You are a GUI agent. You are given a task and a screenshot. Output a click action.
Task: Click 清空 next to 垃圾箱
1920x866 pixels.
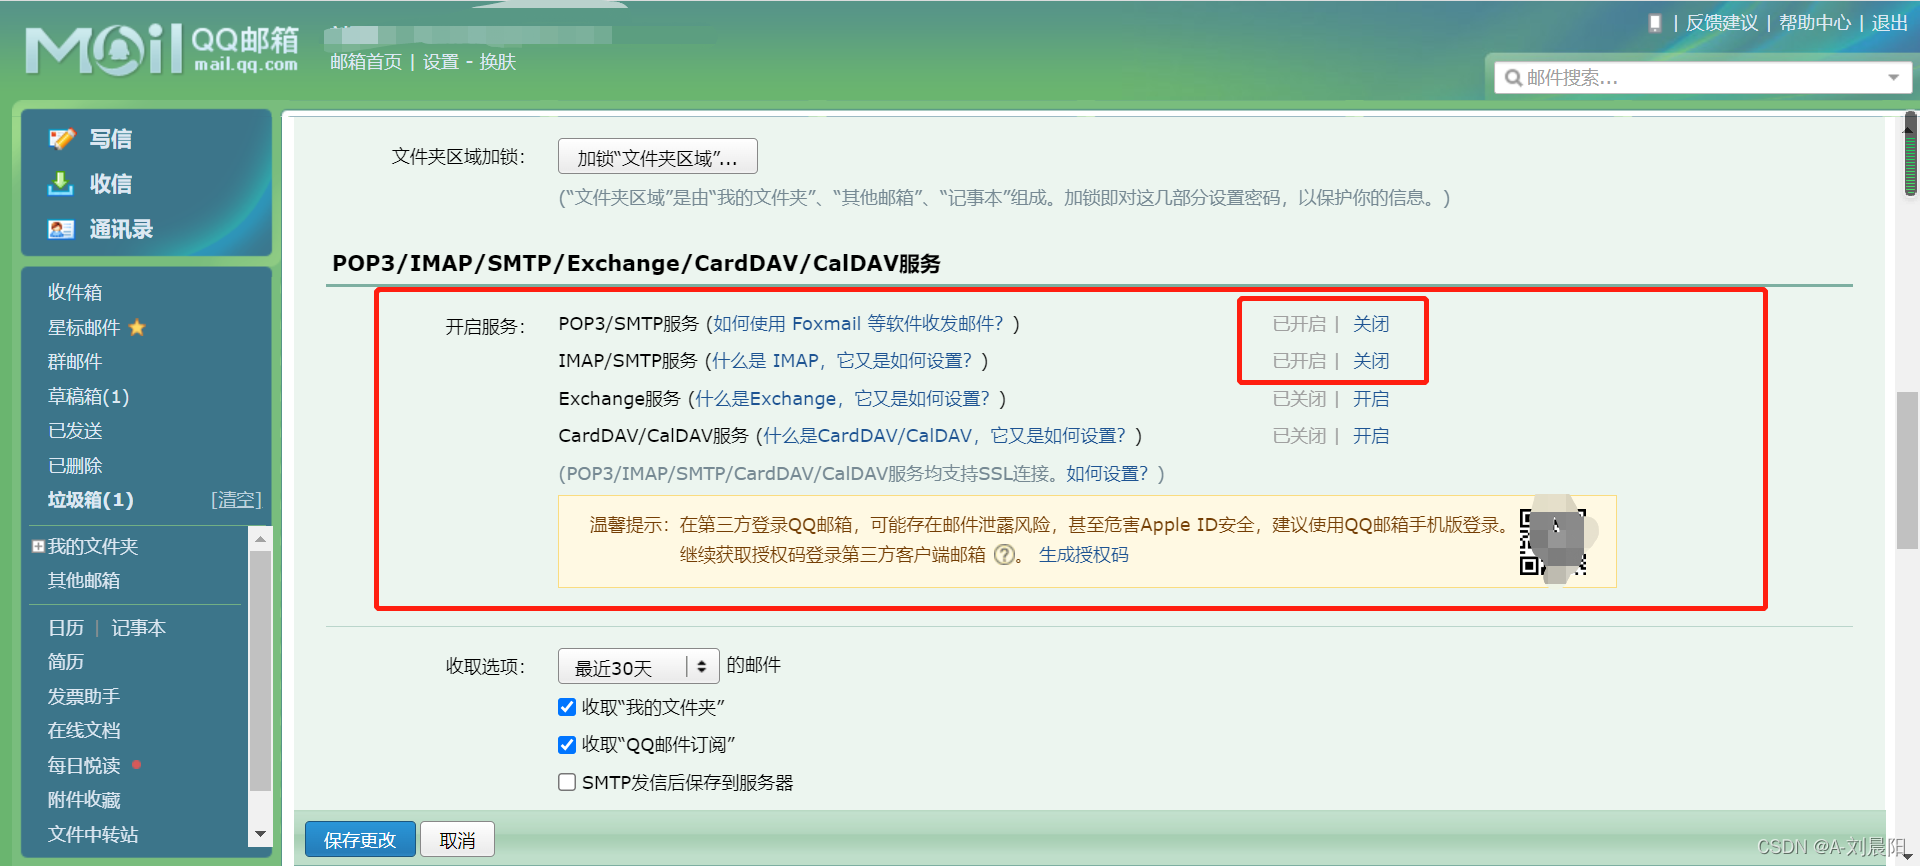(236, 499)
